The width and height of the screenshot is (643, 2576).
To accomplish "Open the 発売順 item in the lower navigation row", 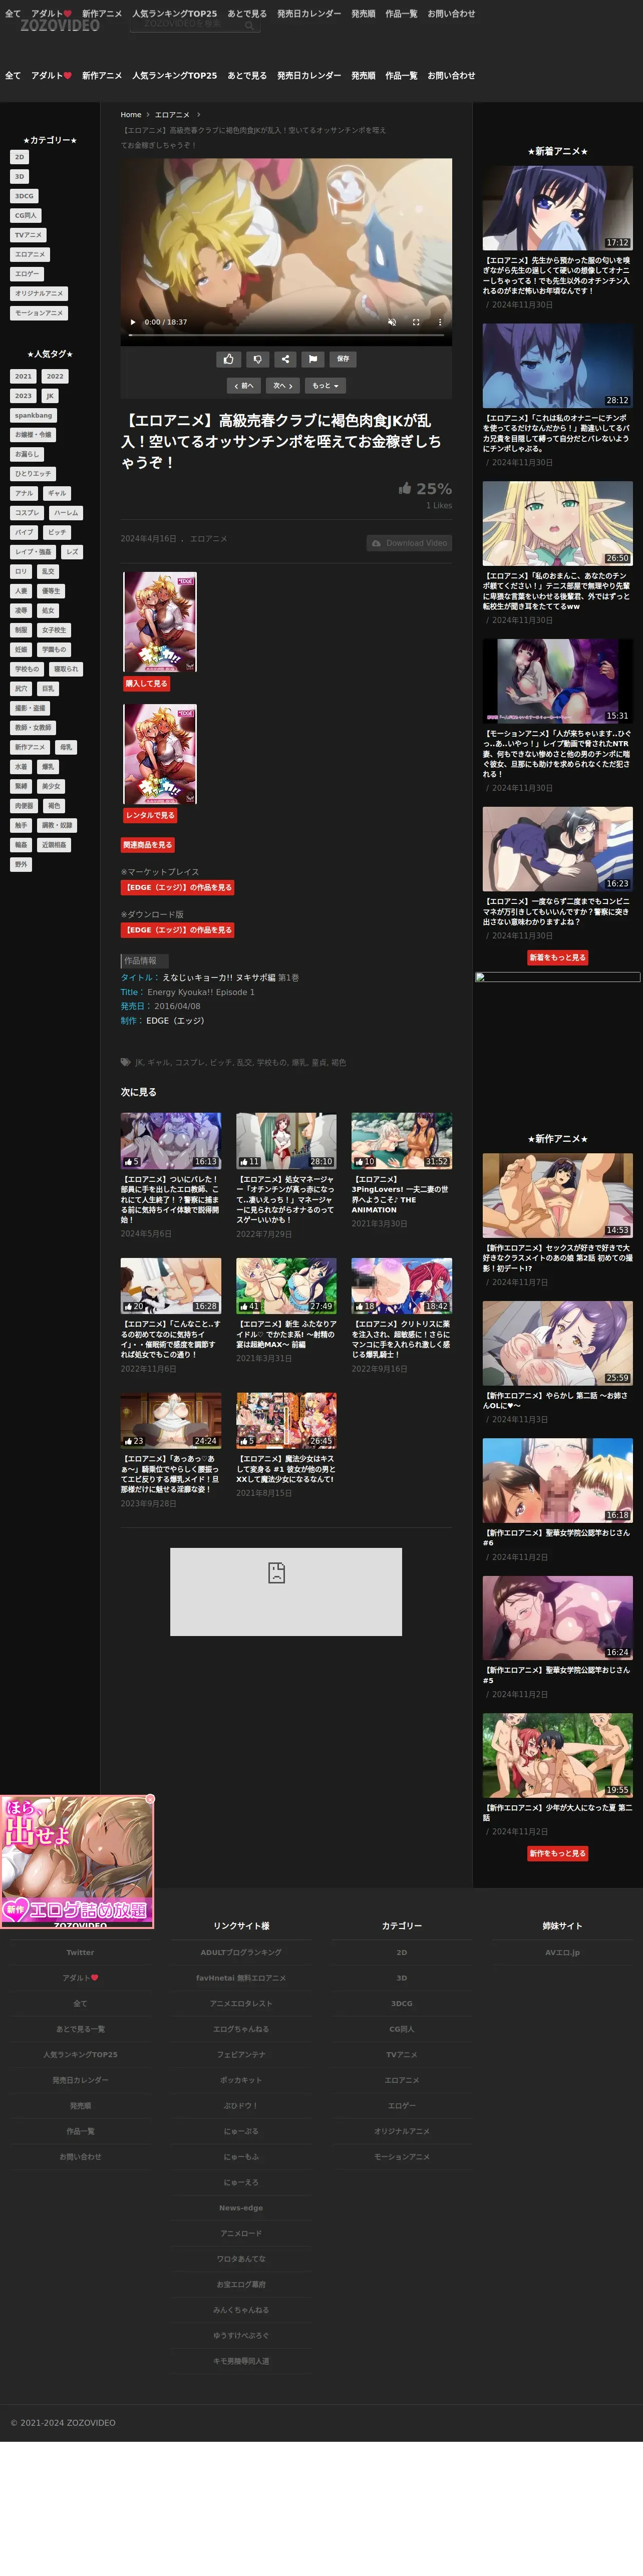I will pyautogui.click(x=363, y=76).
